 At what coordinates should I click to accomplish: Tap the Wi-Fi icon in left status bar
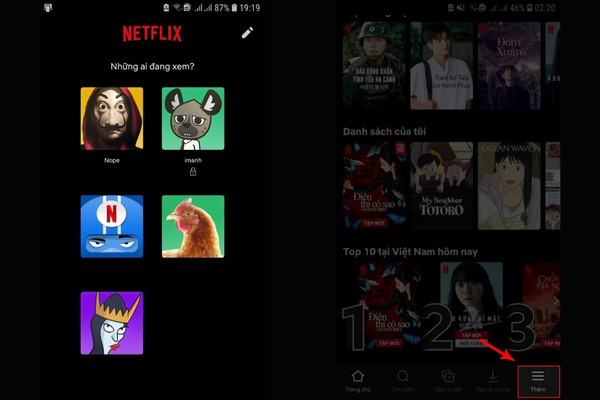pos(177,7)
